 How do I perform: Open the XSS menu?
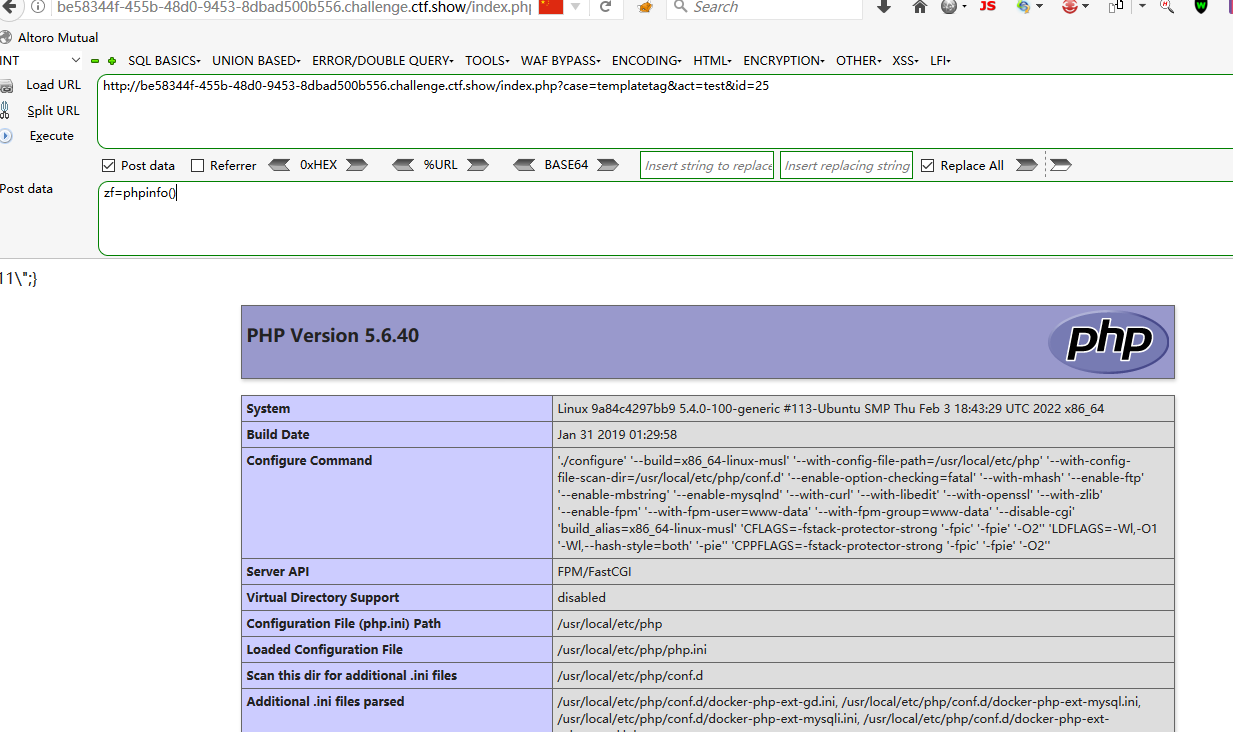click(x=903, y=60)
